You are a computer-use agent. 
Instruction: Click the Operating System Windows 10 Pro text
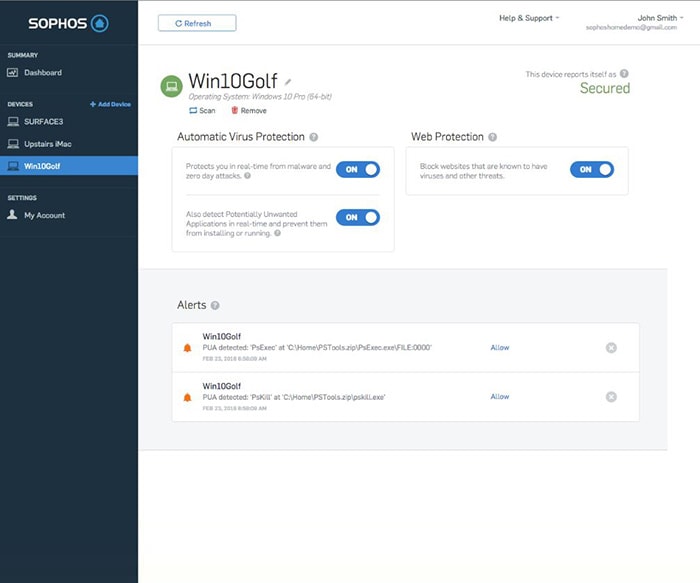260,97
